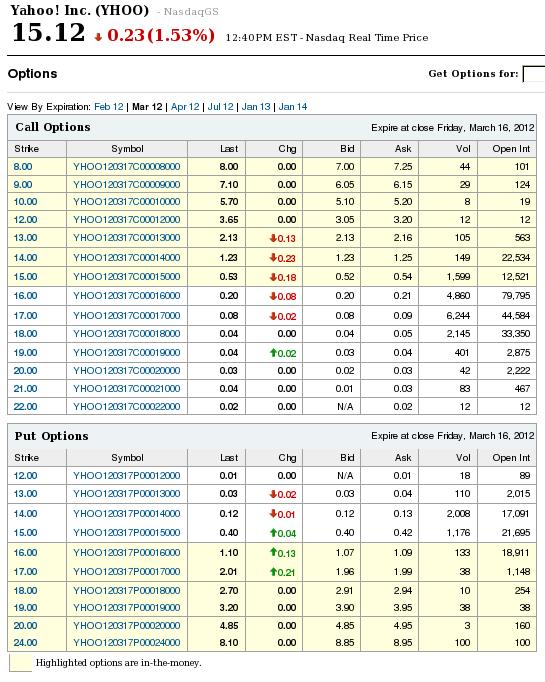Image resolution: width=545 pixels, height=682 pixels.
Task: Open call symbol YHOO120317C00010000
Action: pos(127,202)
